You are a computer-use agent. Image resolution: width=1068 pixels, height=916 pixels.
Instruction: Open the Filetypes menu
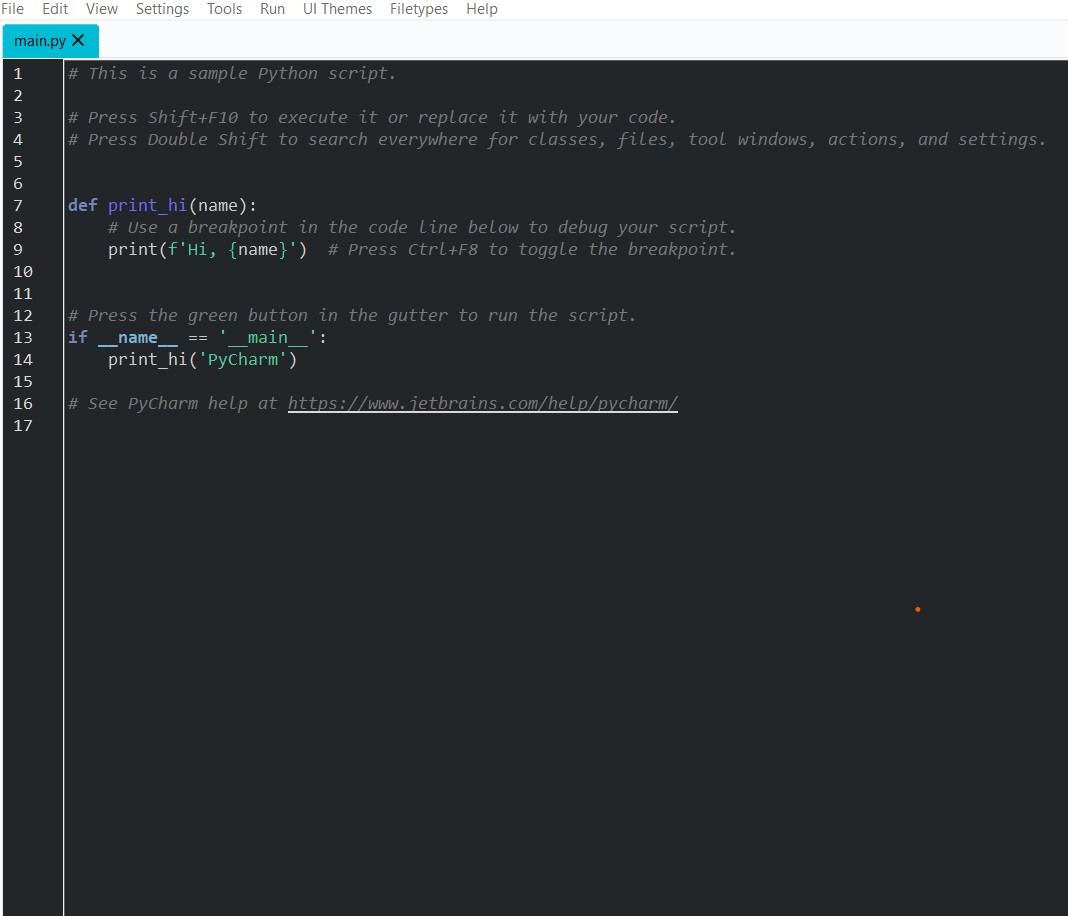tap(419, 9)
